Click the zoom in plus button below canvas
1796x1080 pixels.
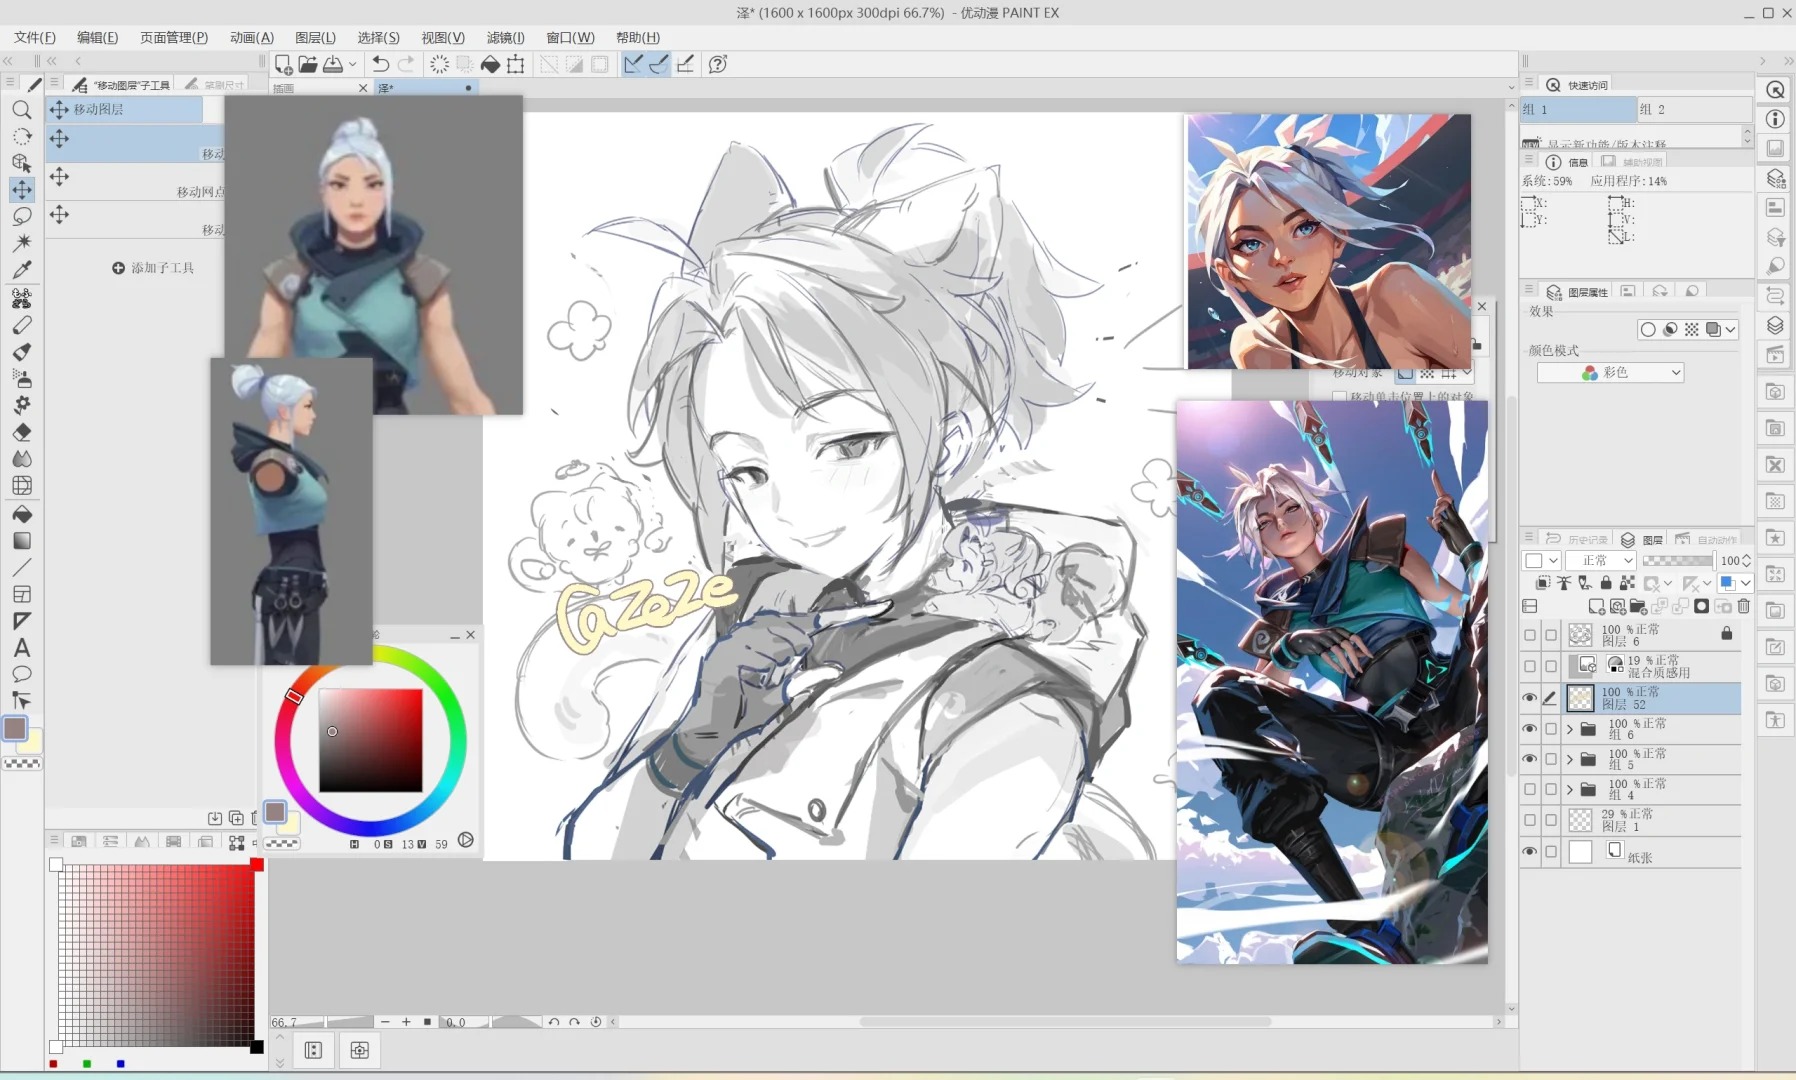(406, 1022)
